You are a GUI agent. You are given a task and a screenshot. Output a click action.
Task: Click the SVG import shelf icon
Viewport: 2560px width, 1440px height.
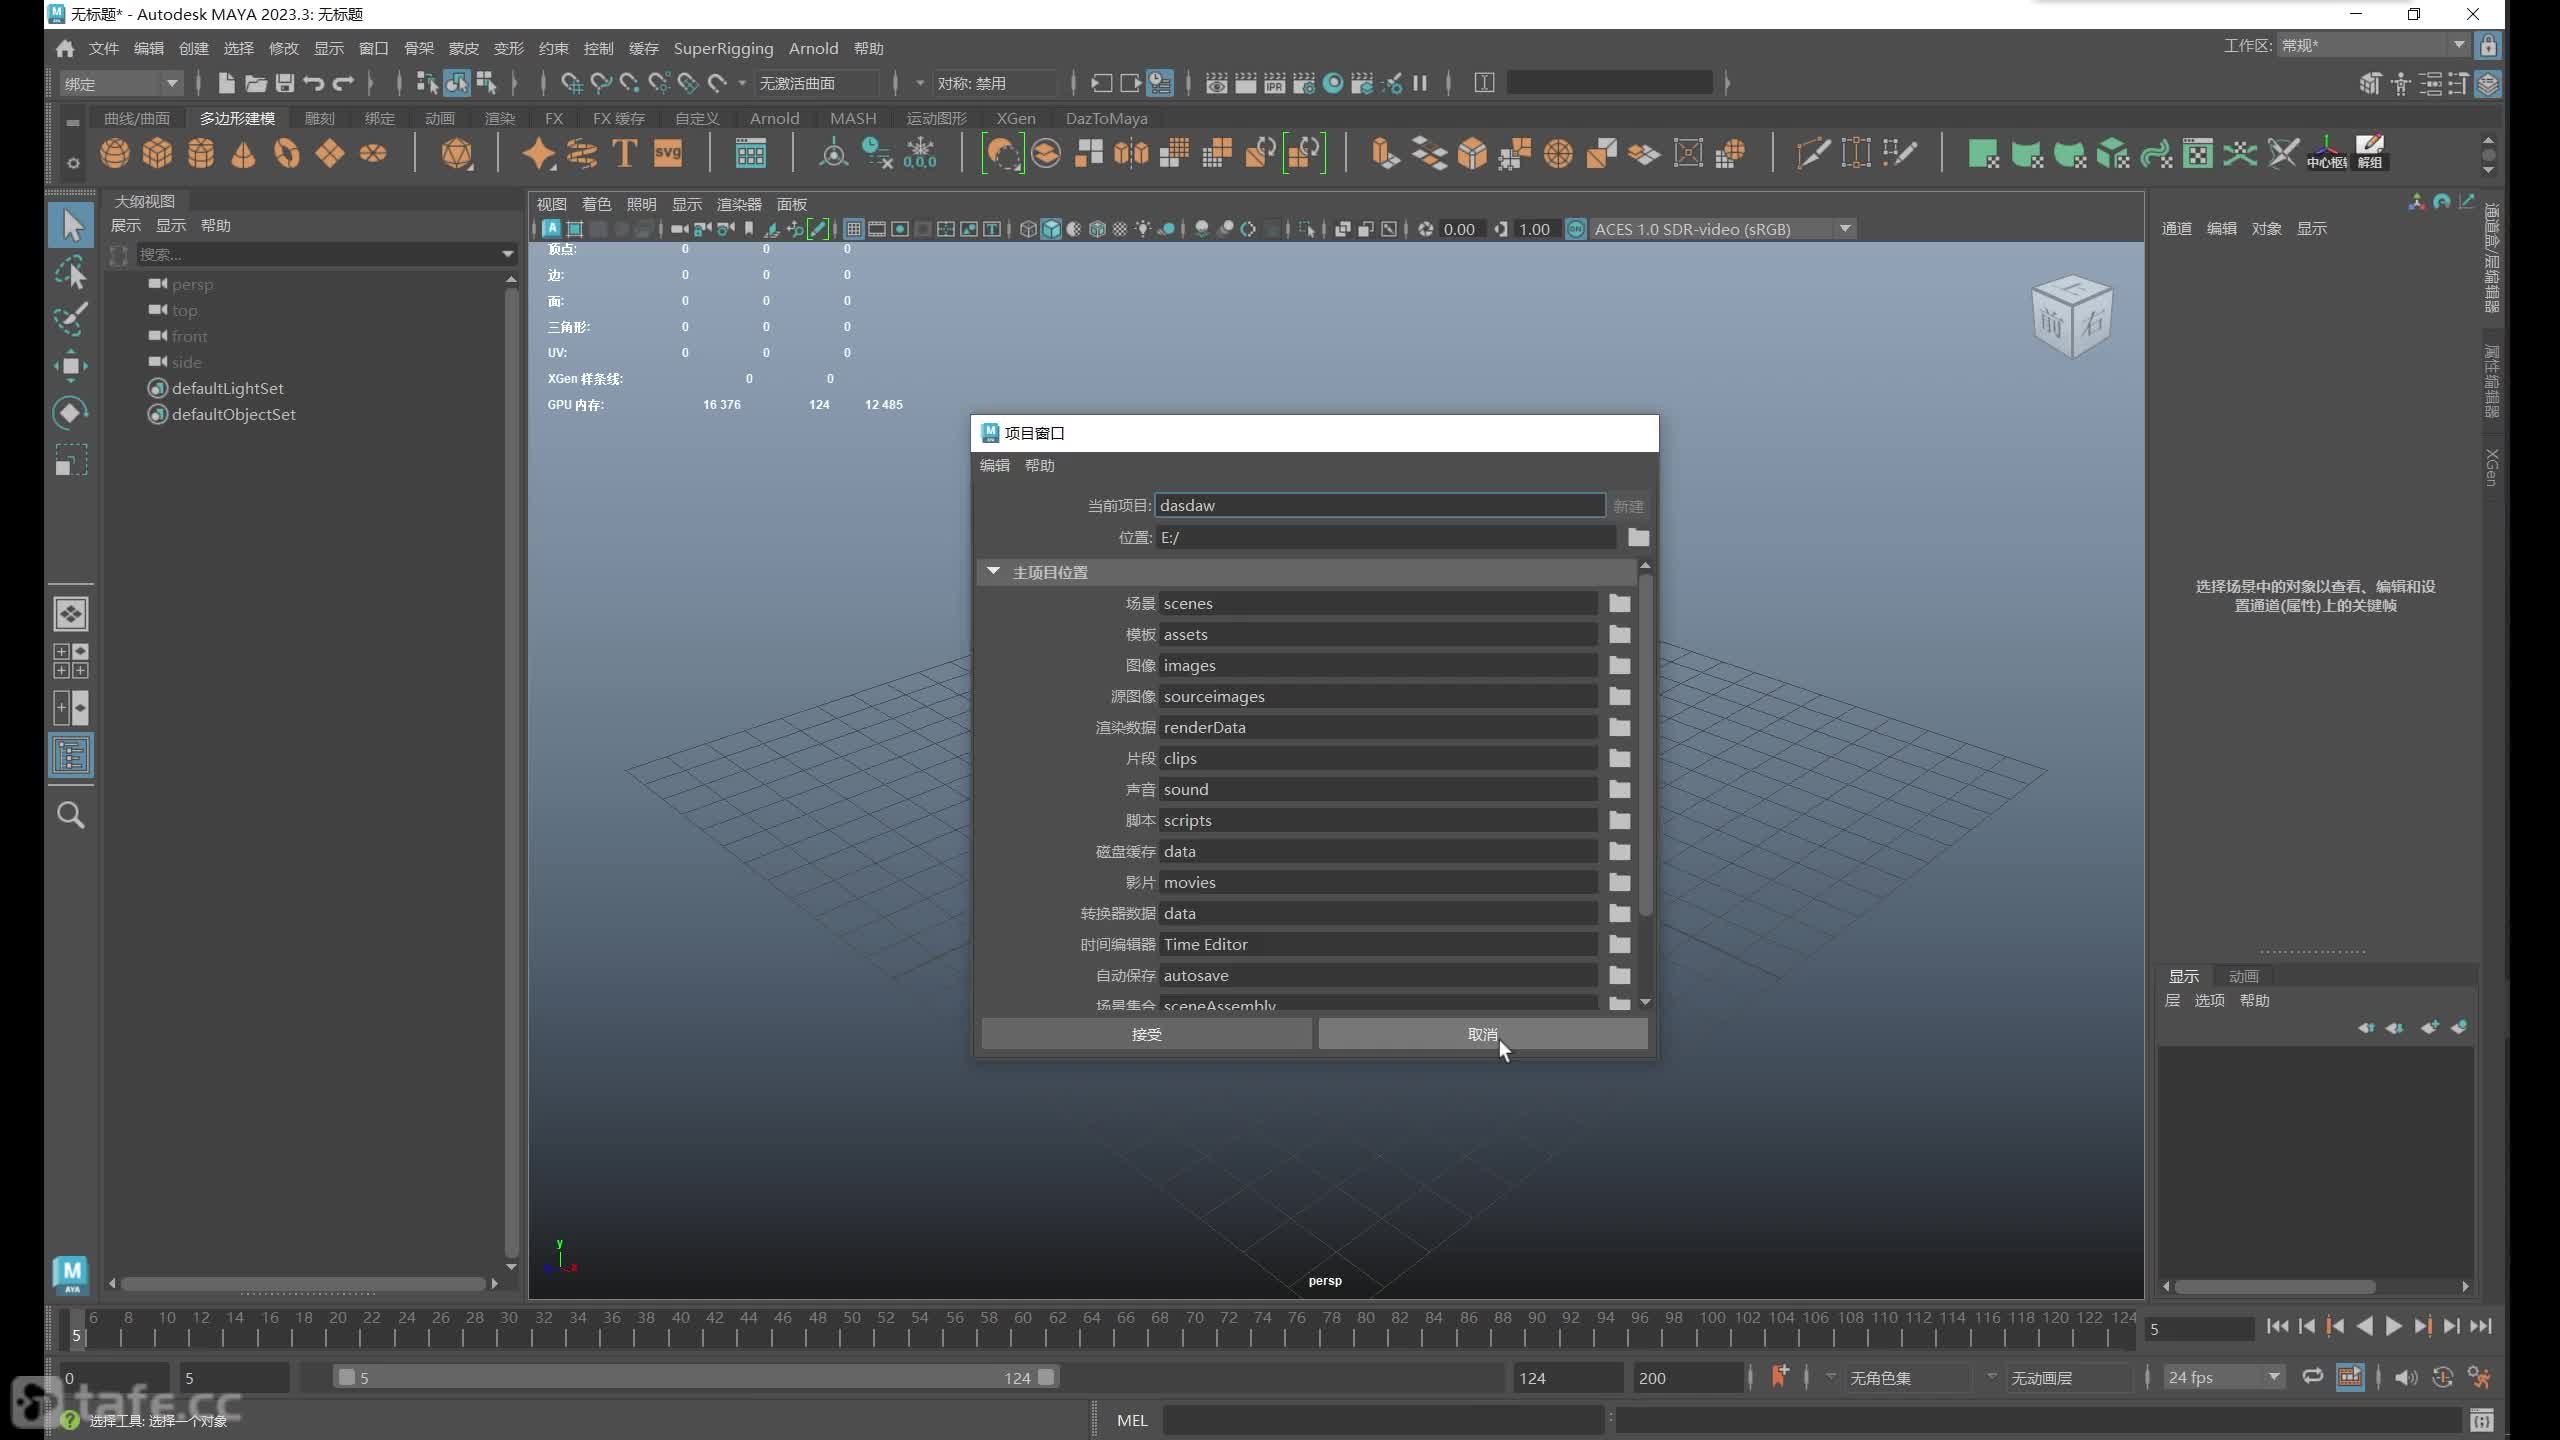click(668, 154)
